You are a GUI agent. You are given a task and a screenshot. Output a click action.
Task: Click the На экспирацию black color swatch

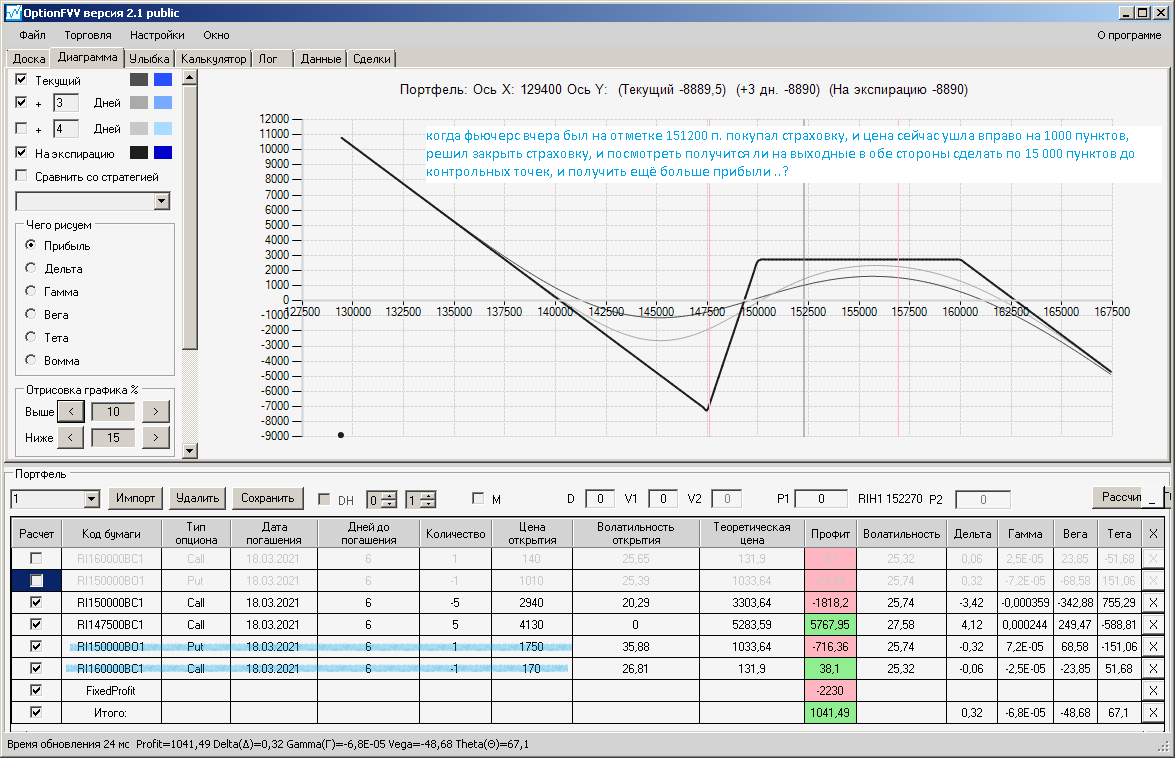[x=139, y=153]
